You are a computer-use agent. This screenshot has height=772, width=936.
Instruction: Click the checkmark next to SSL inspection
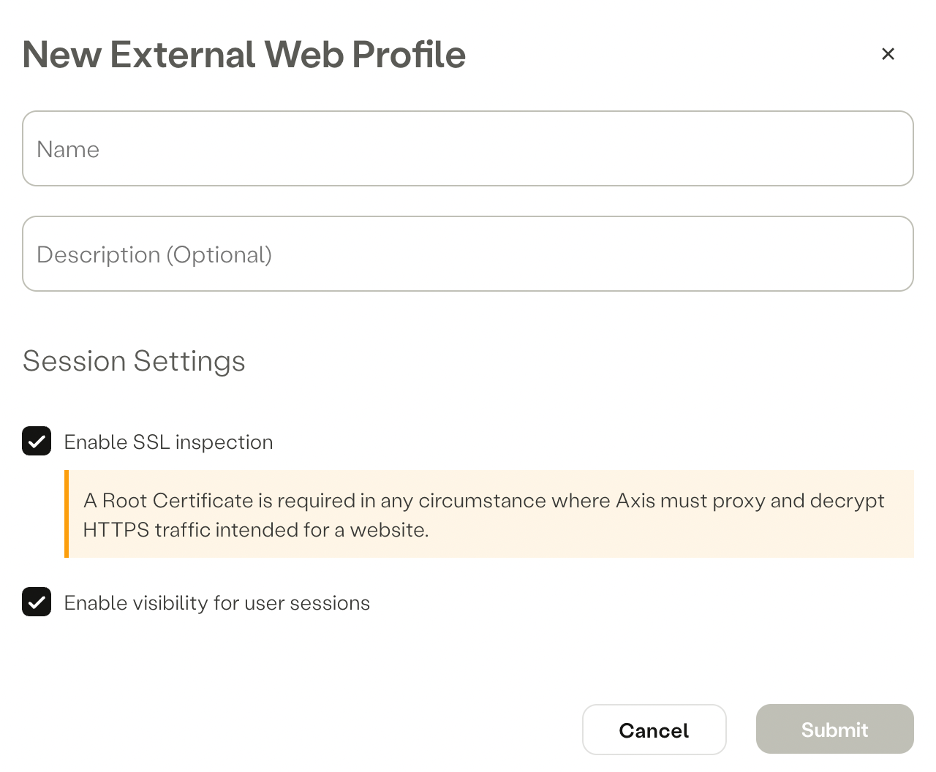(x=37, y=441)
